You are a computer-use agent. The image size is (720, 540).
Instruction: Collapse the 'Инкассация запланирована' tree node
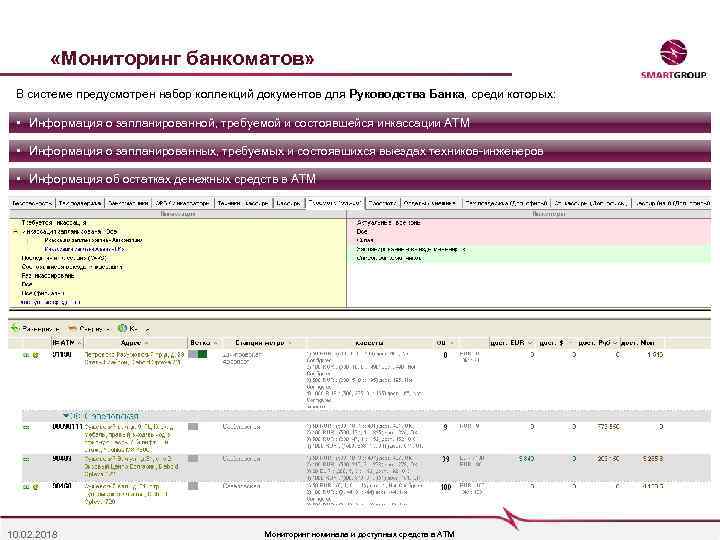[15, 231]
